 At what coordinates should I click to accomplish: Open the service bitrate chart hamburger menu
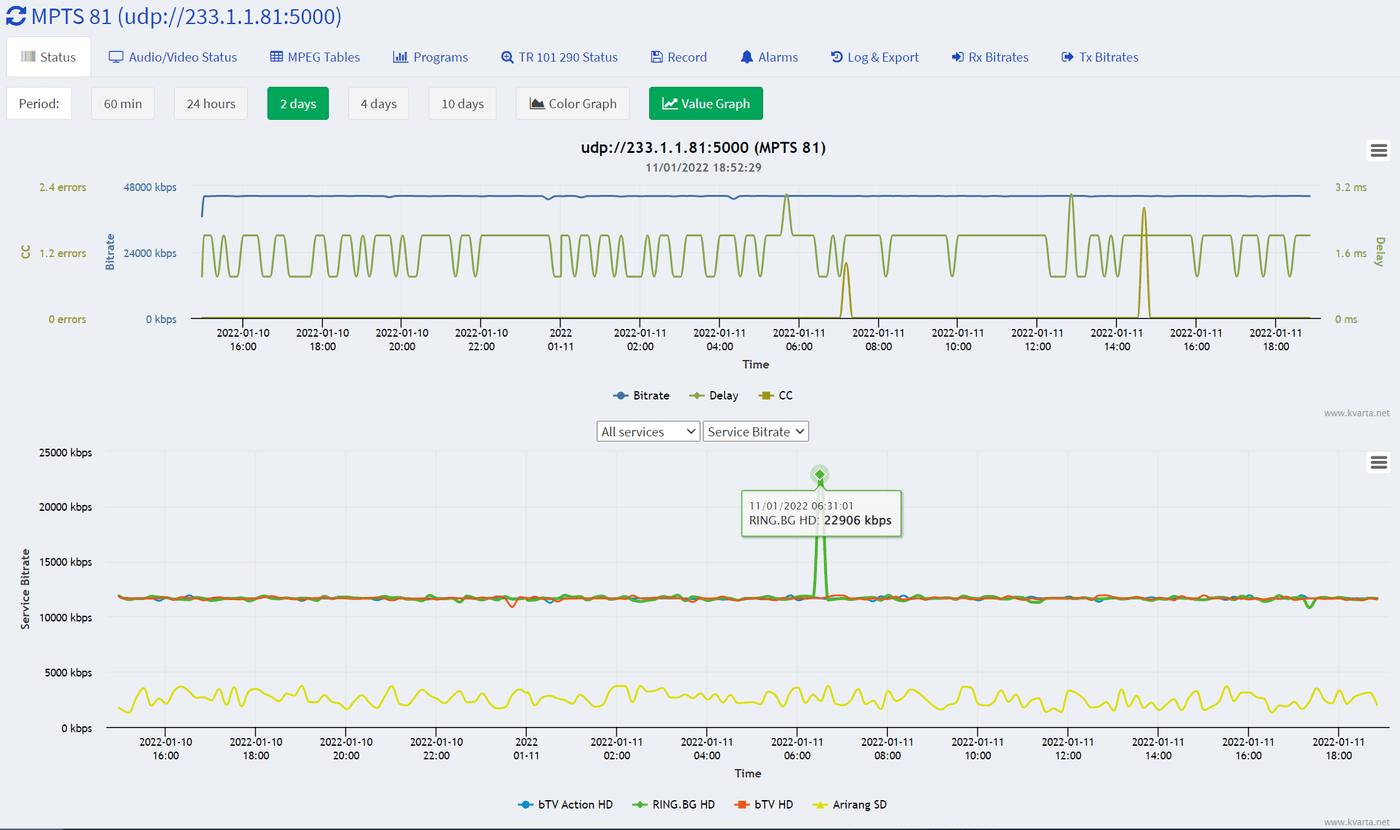1378,462
